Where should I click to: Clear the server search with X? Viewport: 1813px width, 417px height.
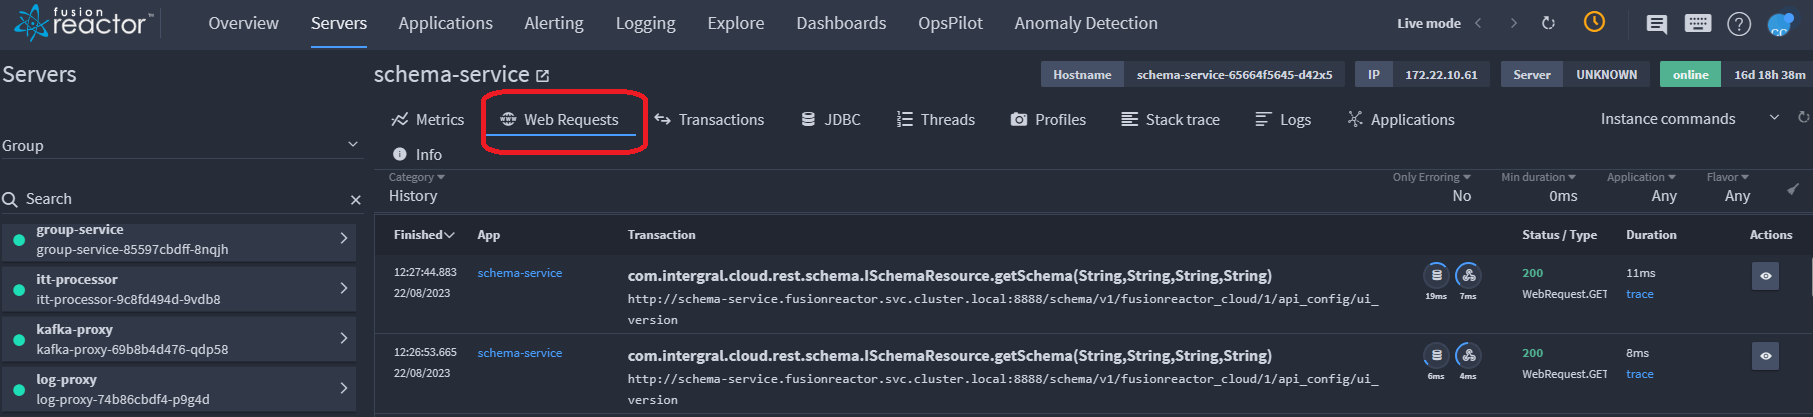point(355,200)
